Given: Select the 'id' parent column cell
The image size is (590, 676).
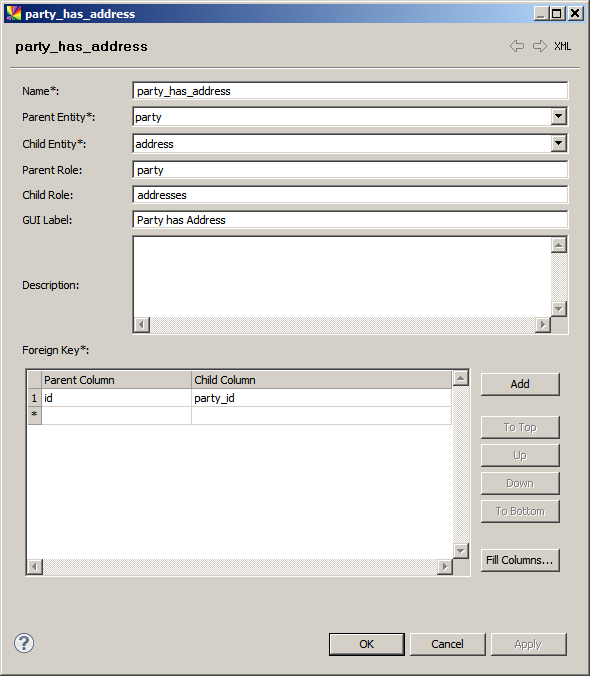Looking at the screenshot, I should [116, 398].
